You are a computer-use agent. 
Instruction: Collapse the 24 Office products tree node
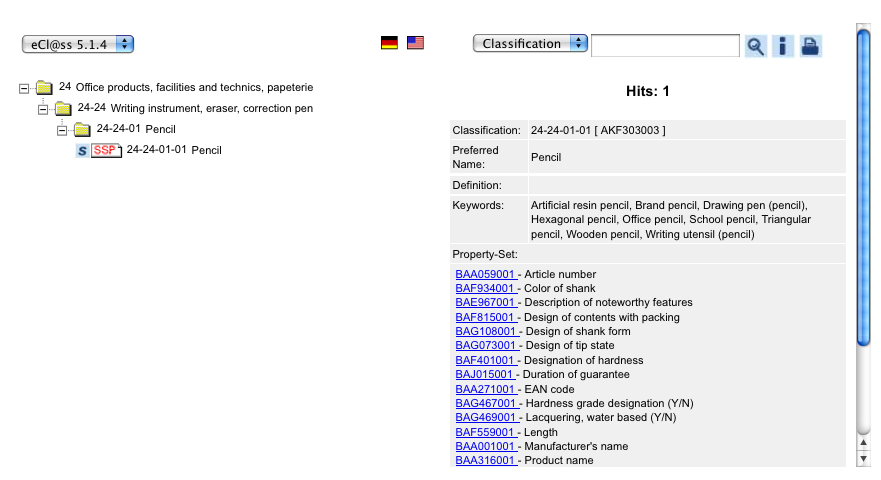click(24, 87)
